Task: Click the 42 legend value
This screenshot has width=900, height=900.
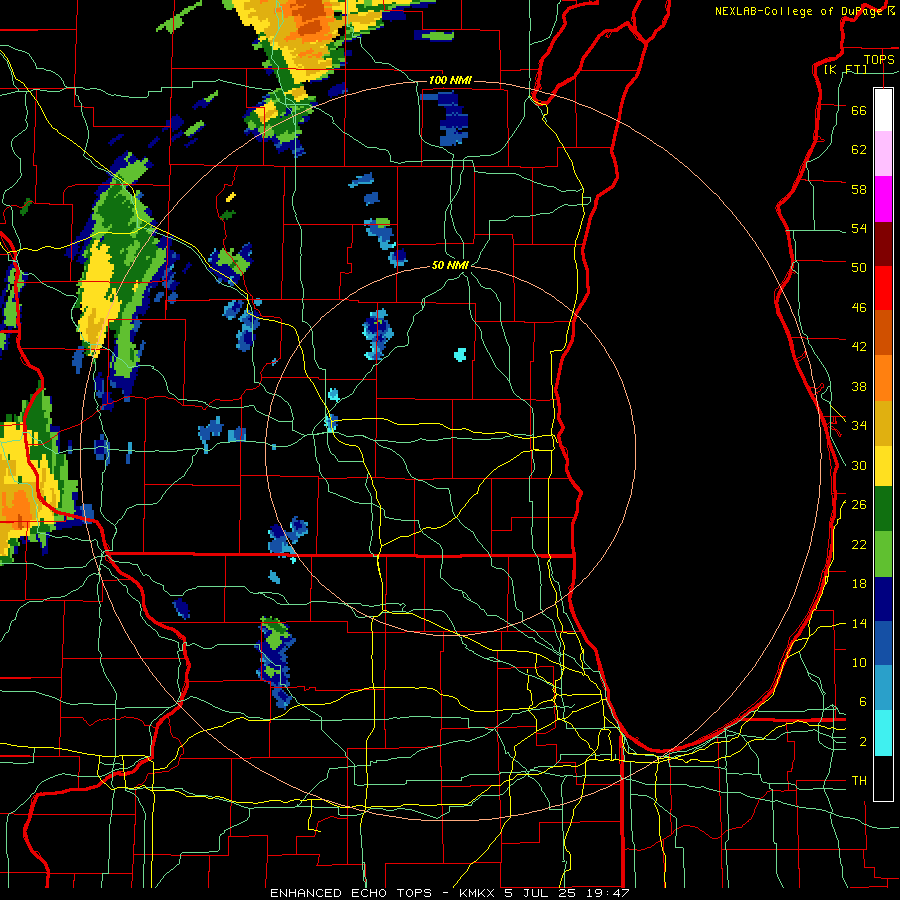Action: [859, 347]
